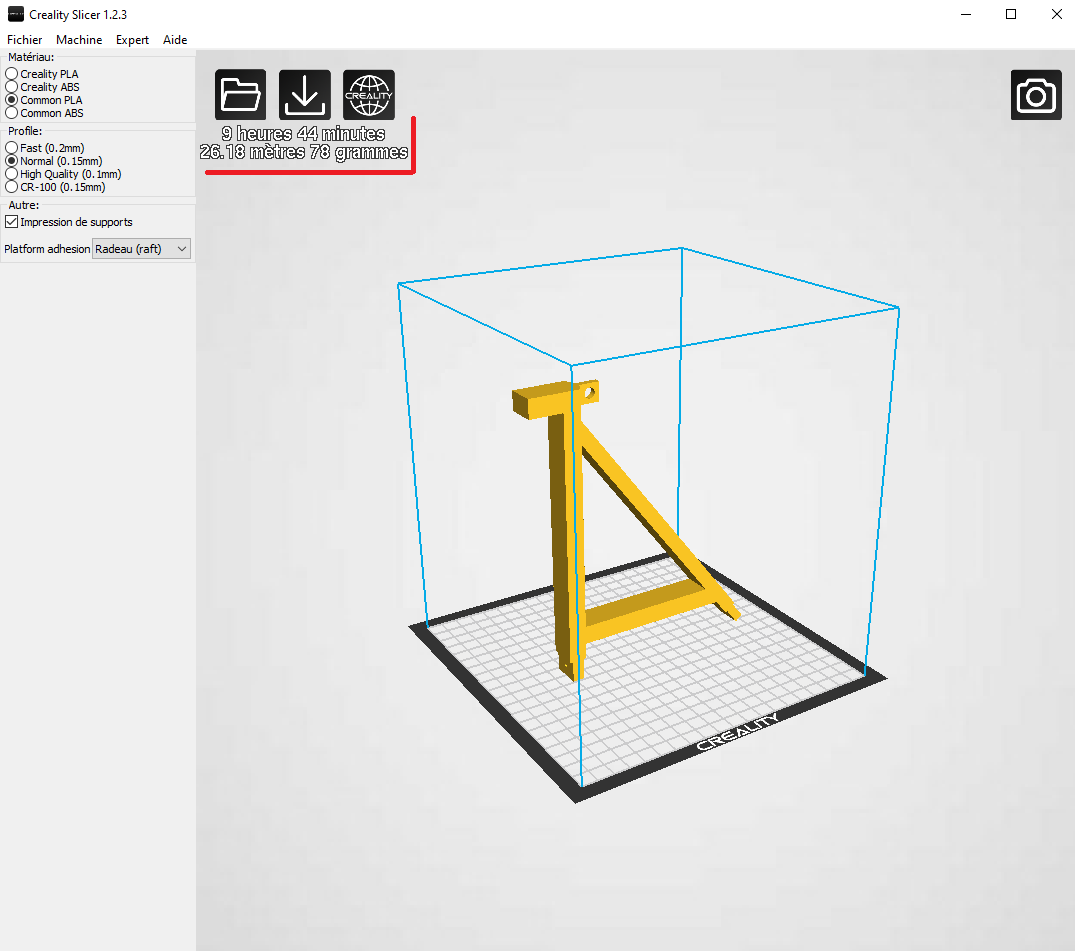Open the load model folder icon
Screen dimensions: 1075x951
pos(241,95)
